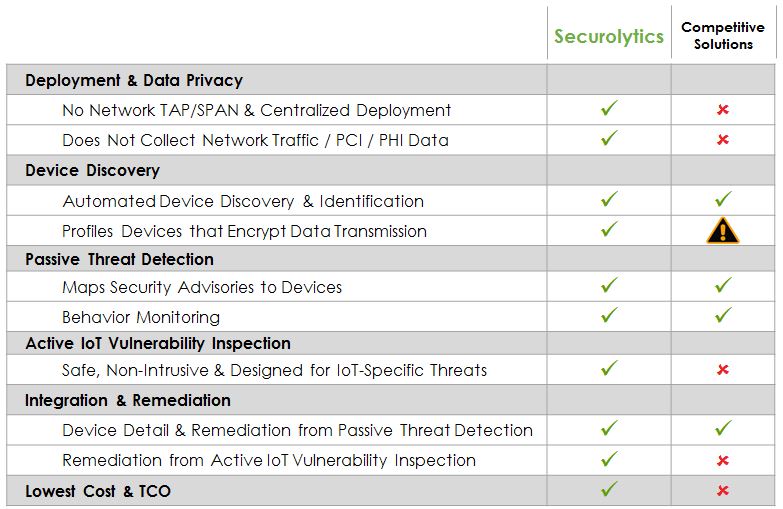Image resolution: width=783 pixels, height=509 pixels.
Task: Click Competitive checkmark for Automated Device Discovery
Action: tap(723, 200)
